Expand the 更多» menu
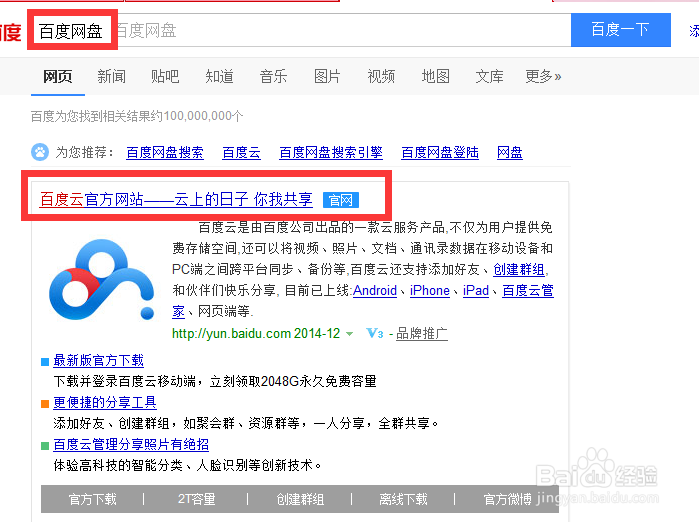The image size is (699, 522). click(x=543, y=77)
